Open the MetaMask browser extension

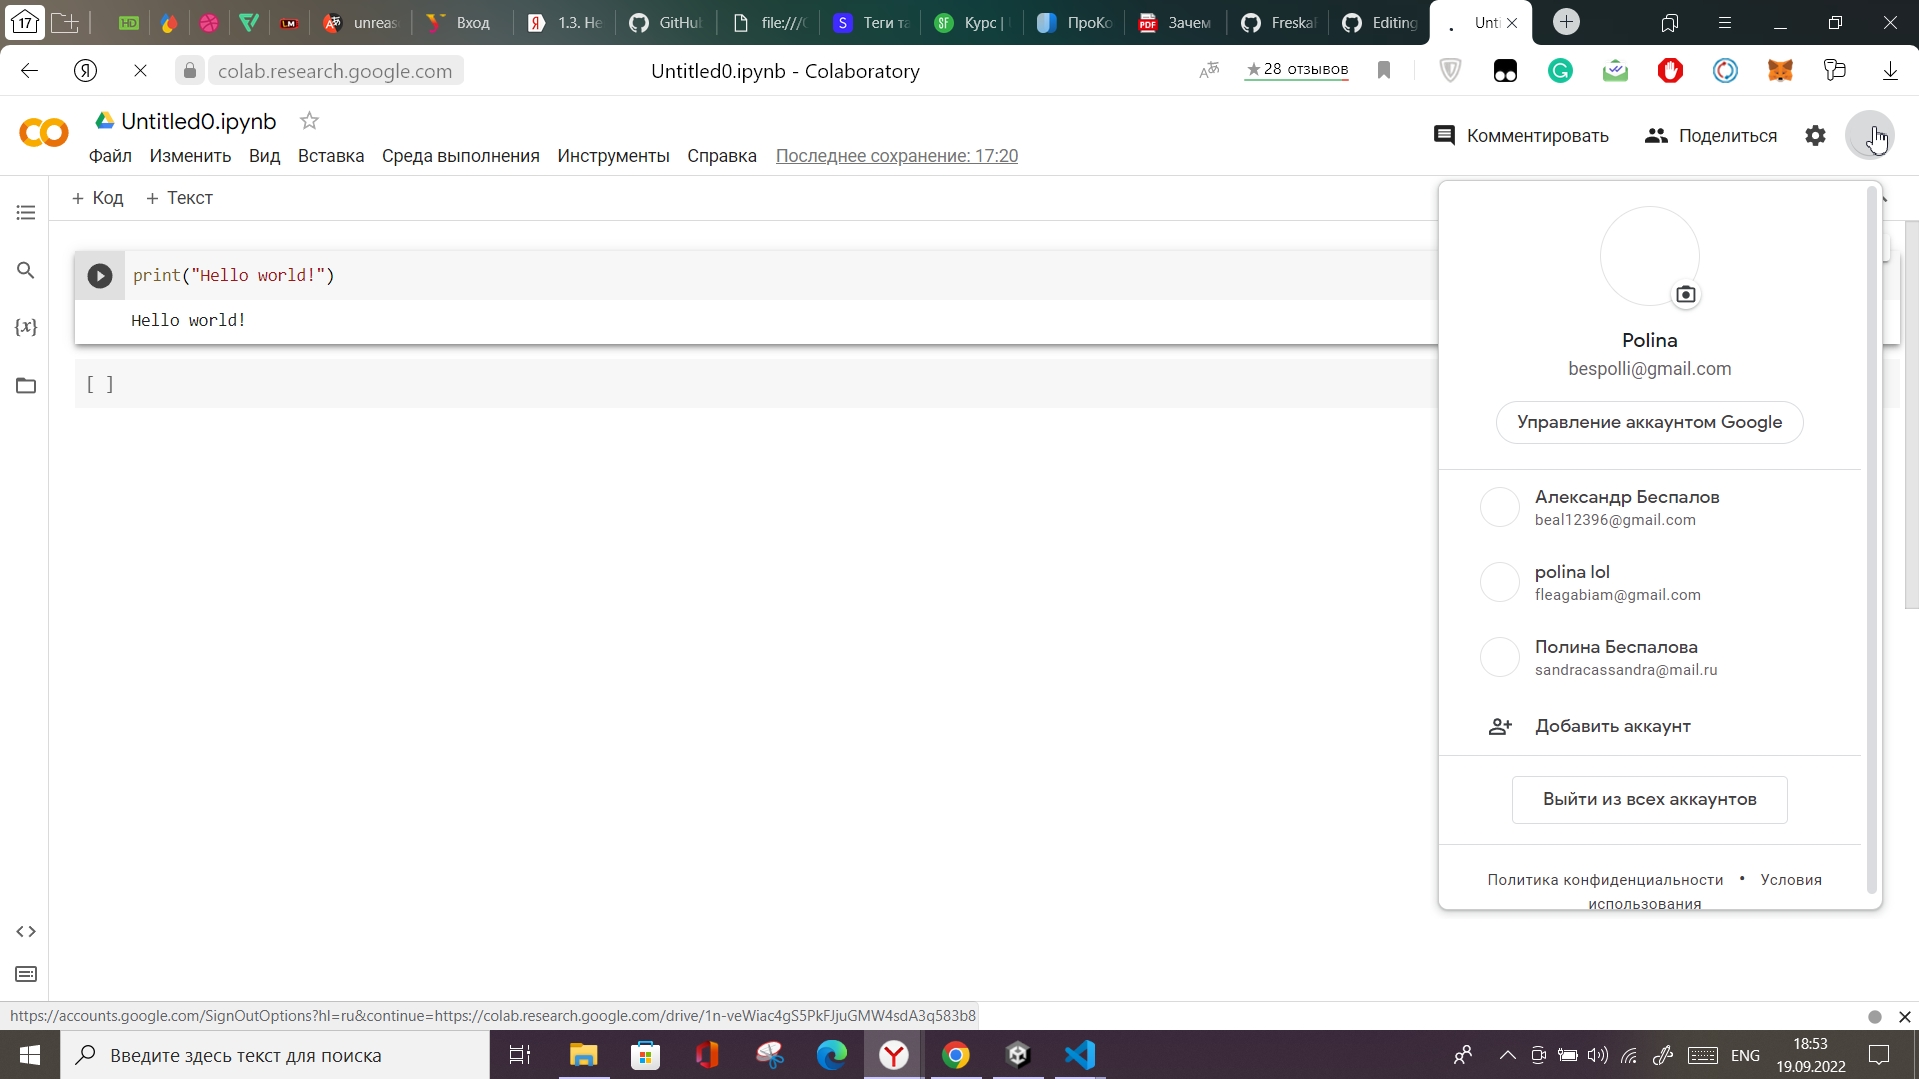1781,70
